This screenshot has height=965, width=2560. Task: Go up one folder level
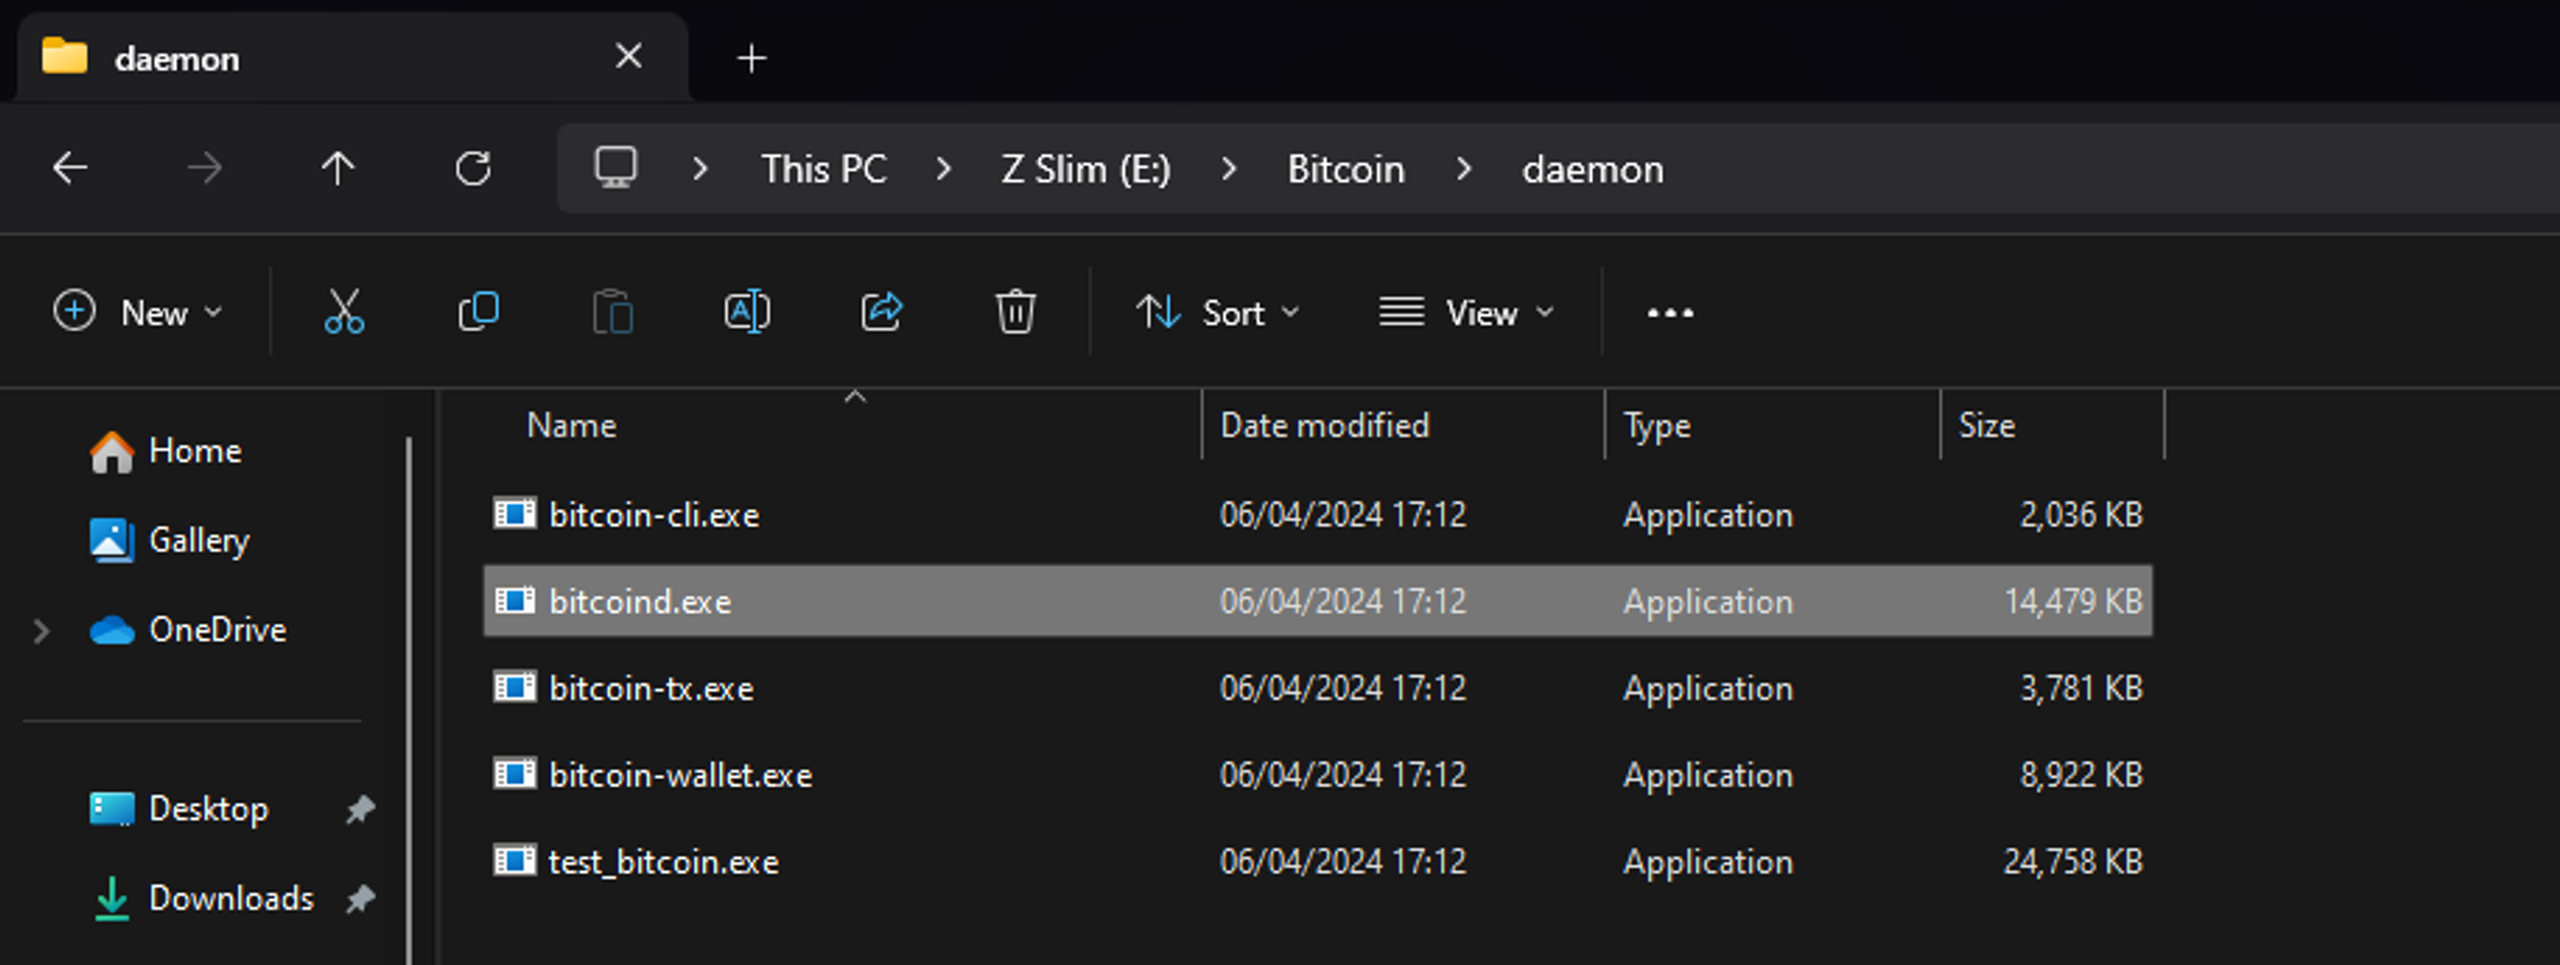338,168
